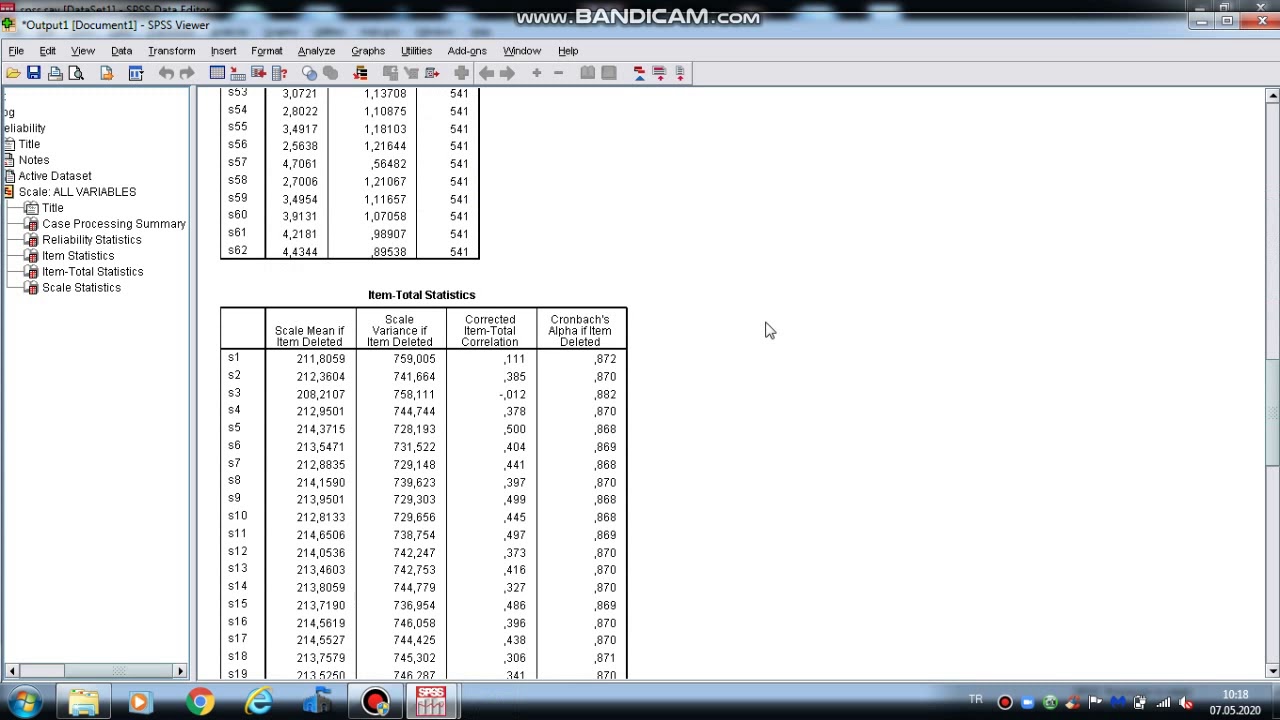
Task: Click the output pane scroll-up arrow
Action: 1272,96
